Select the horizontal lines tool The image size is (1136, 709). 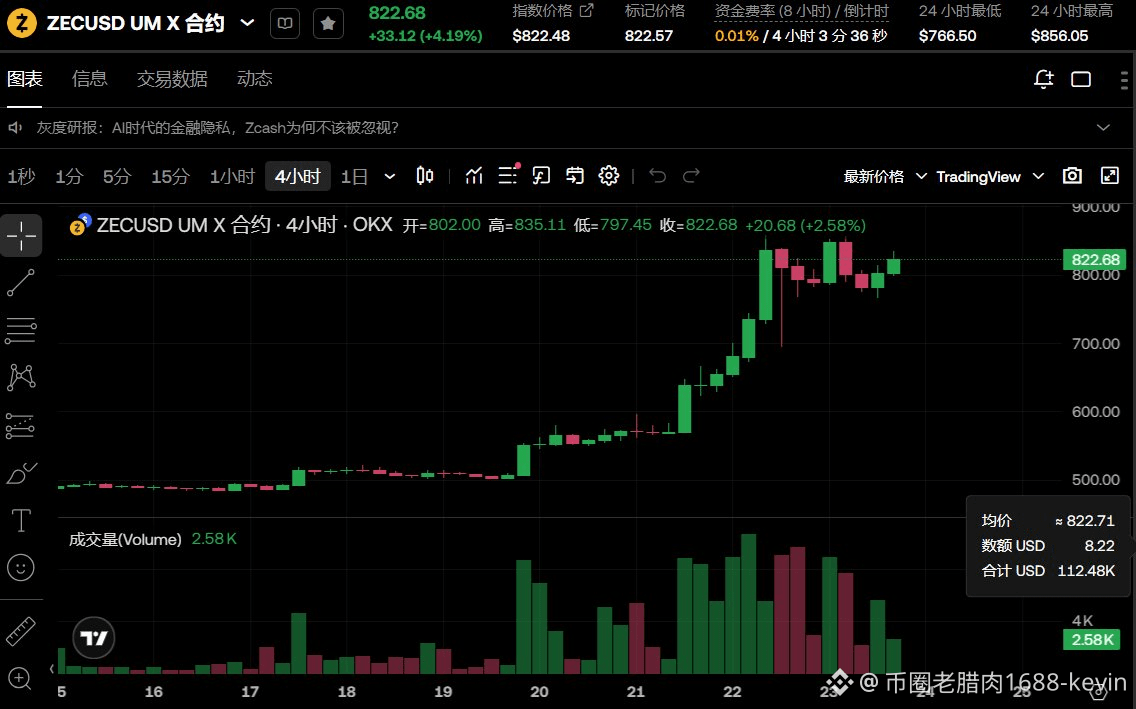21,330
